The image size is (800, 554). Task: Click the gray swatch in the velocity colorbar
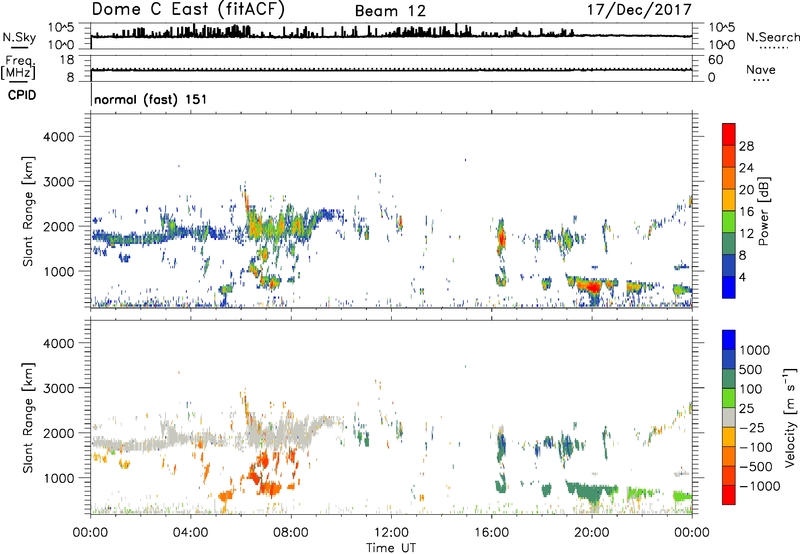(729, 418)
